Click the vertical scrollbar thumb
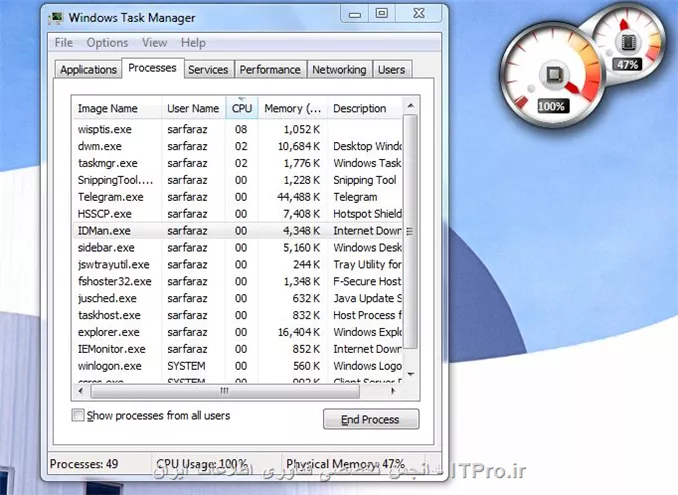 410,231
